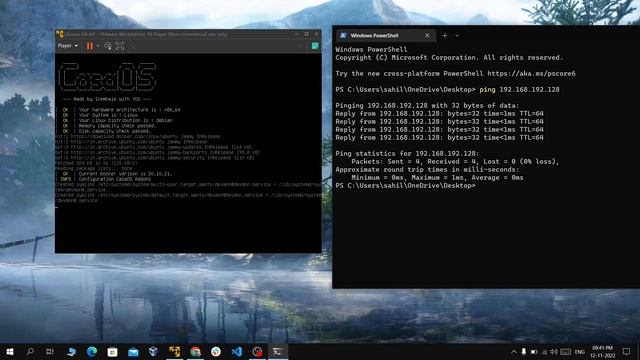The height and width of the screenshot is (360, 640).
Task: Send Ctrl+Alt+Del to the VM
Action: click(108, 46)
